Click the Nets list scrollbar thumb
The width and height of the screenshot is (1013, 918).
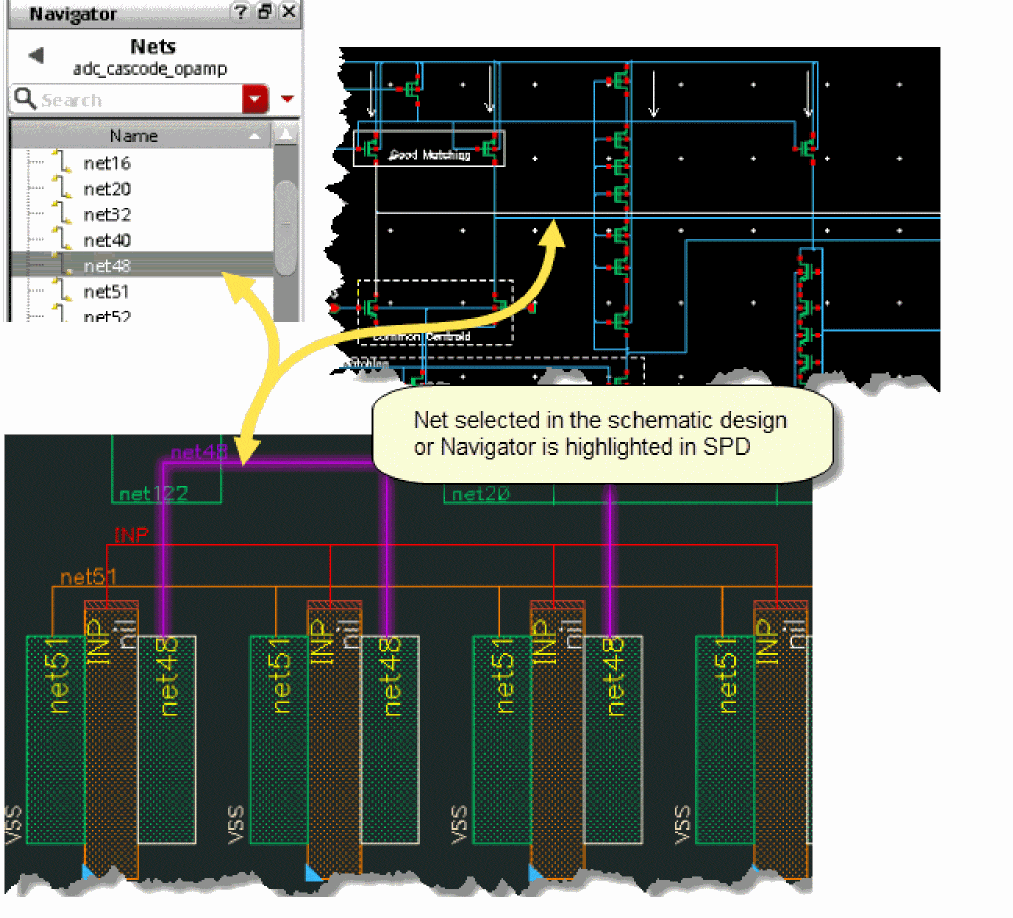point(286,226)
